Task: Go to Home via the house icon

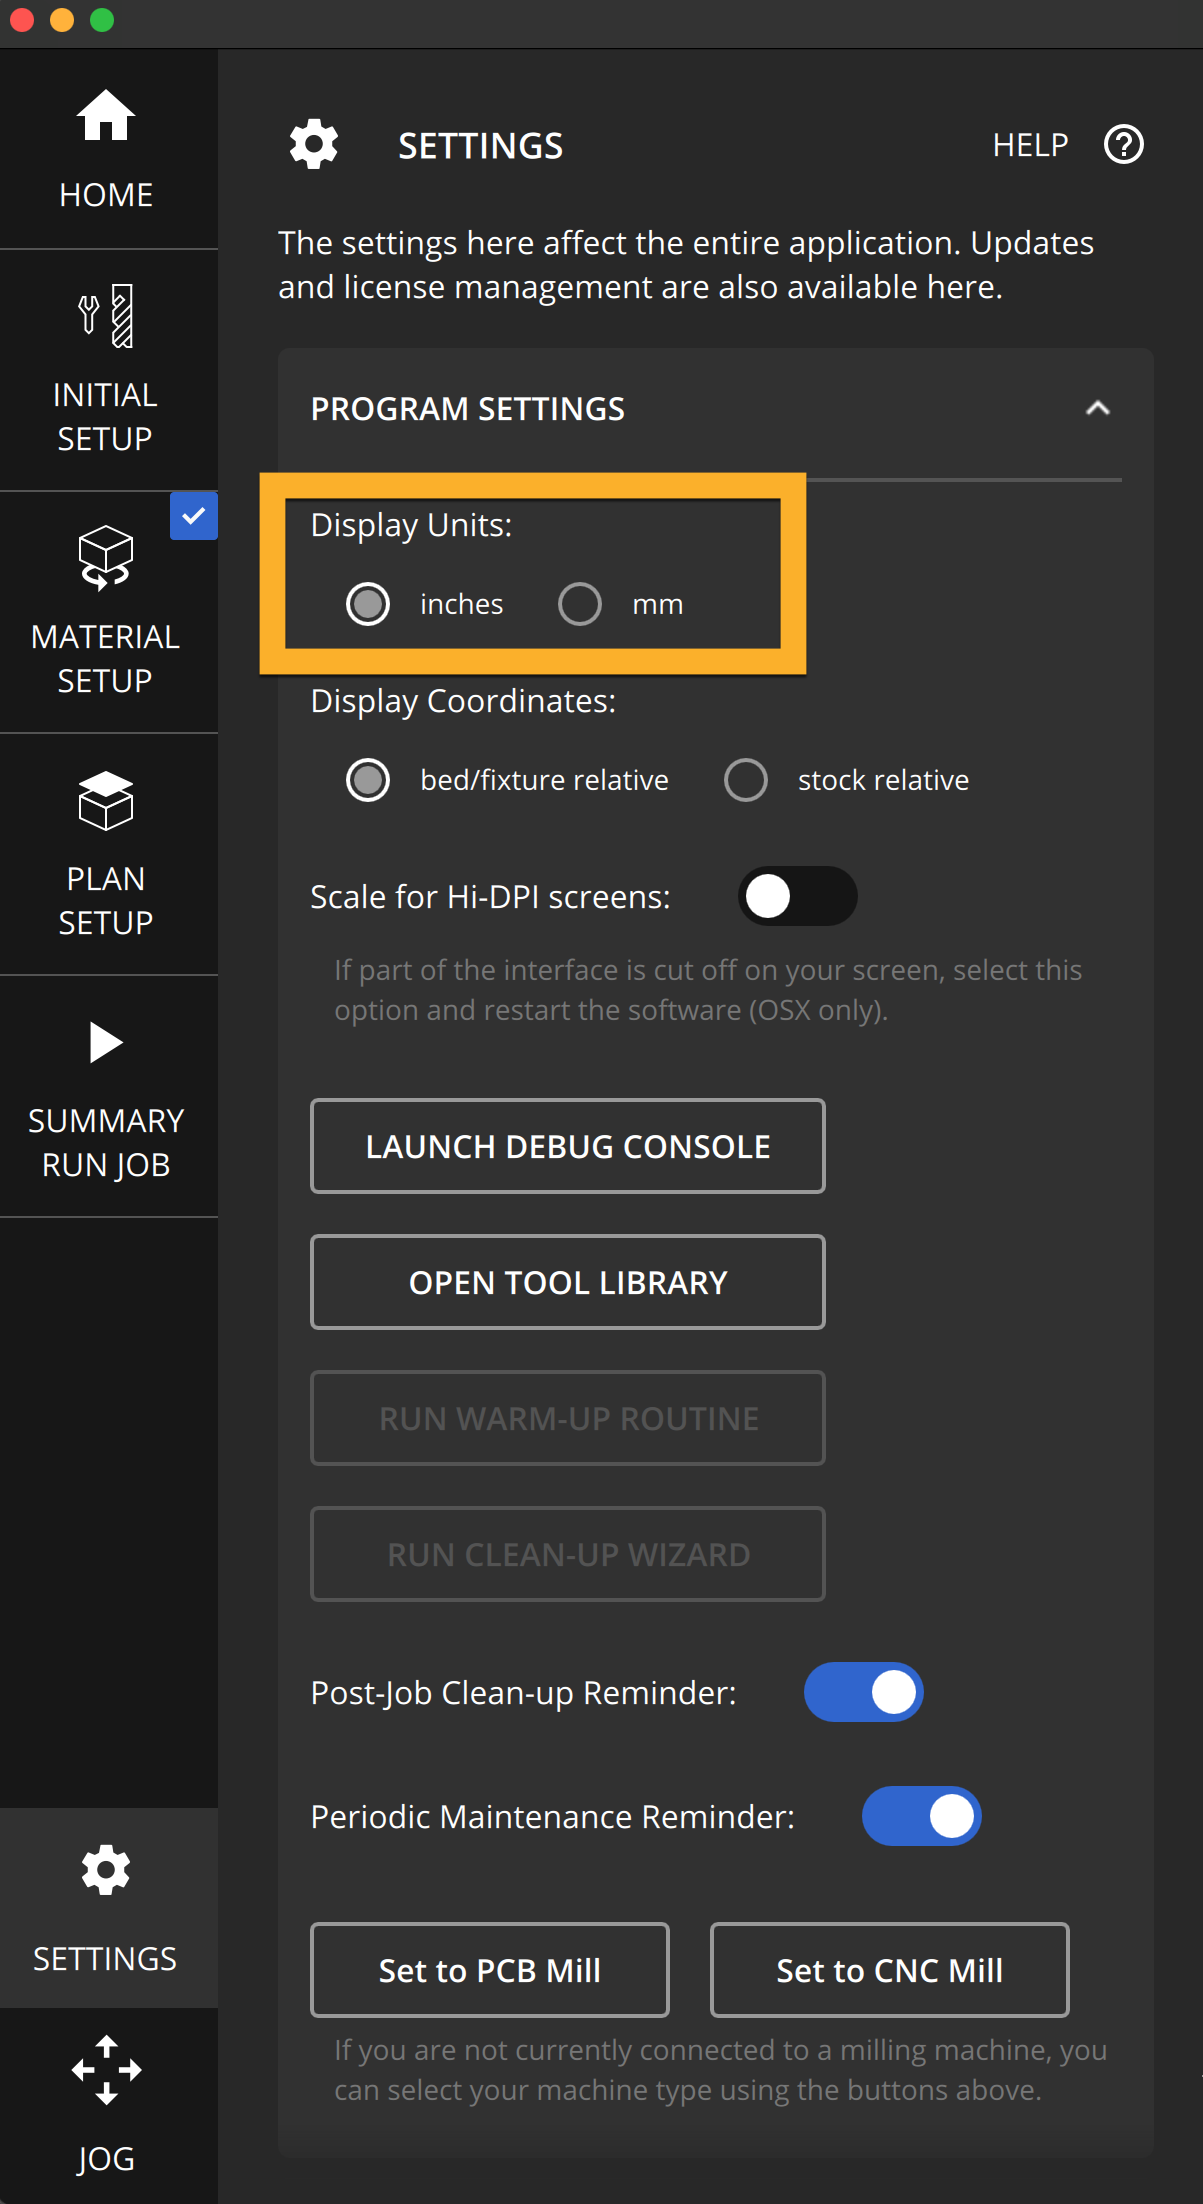Action: pyautogui.click(x=106, y=116)
